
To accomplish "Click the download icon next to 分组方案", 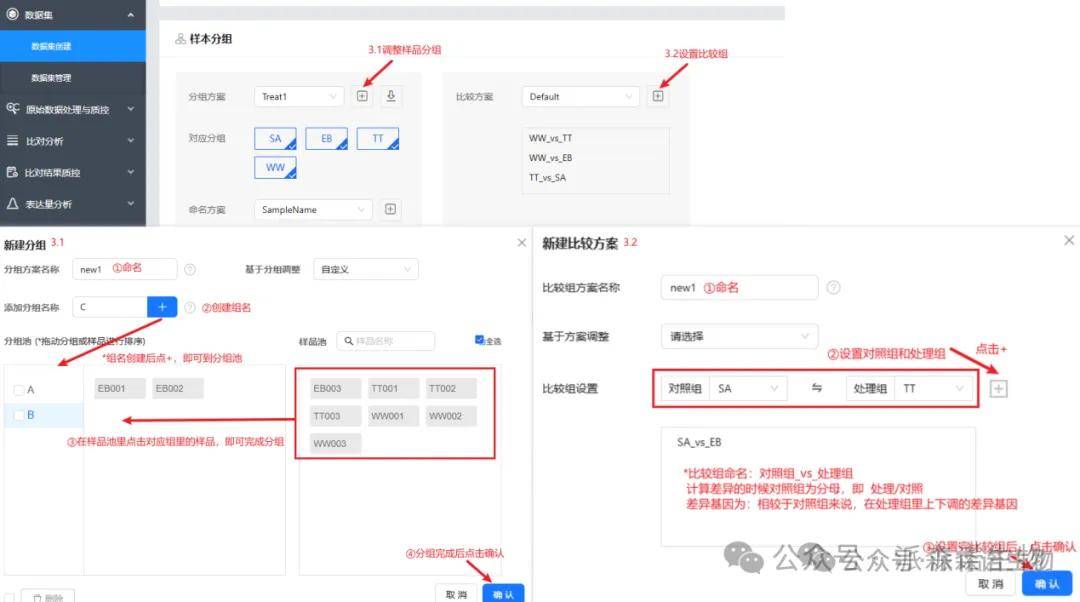I will click(391, 97).
